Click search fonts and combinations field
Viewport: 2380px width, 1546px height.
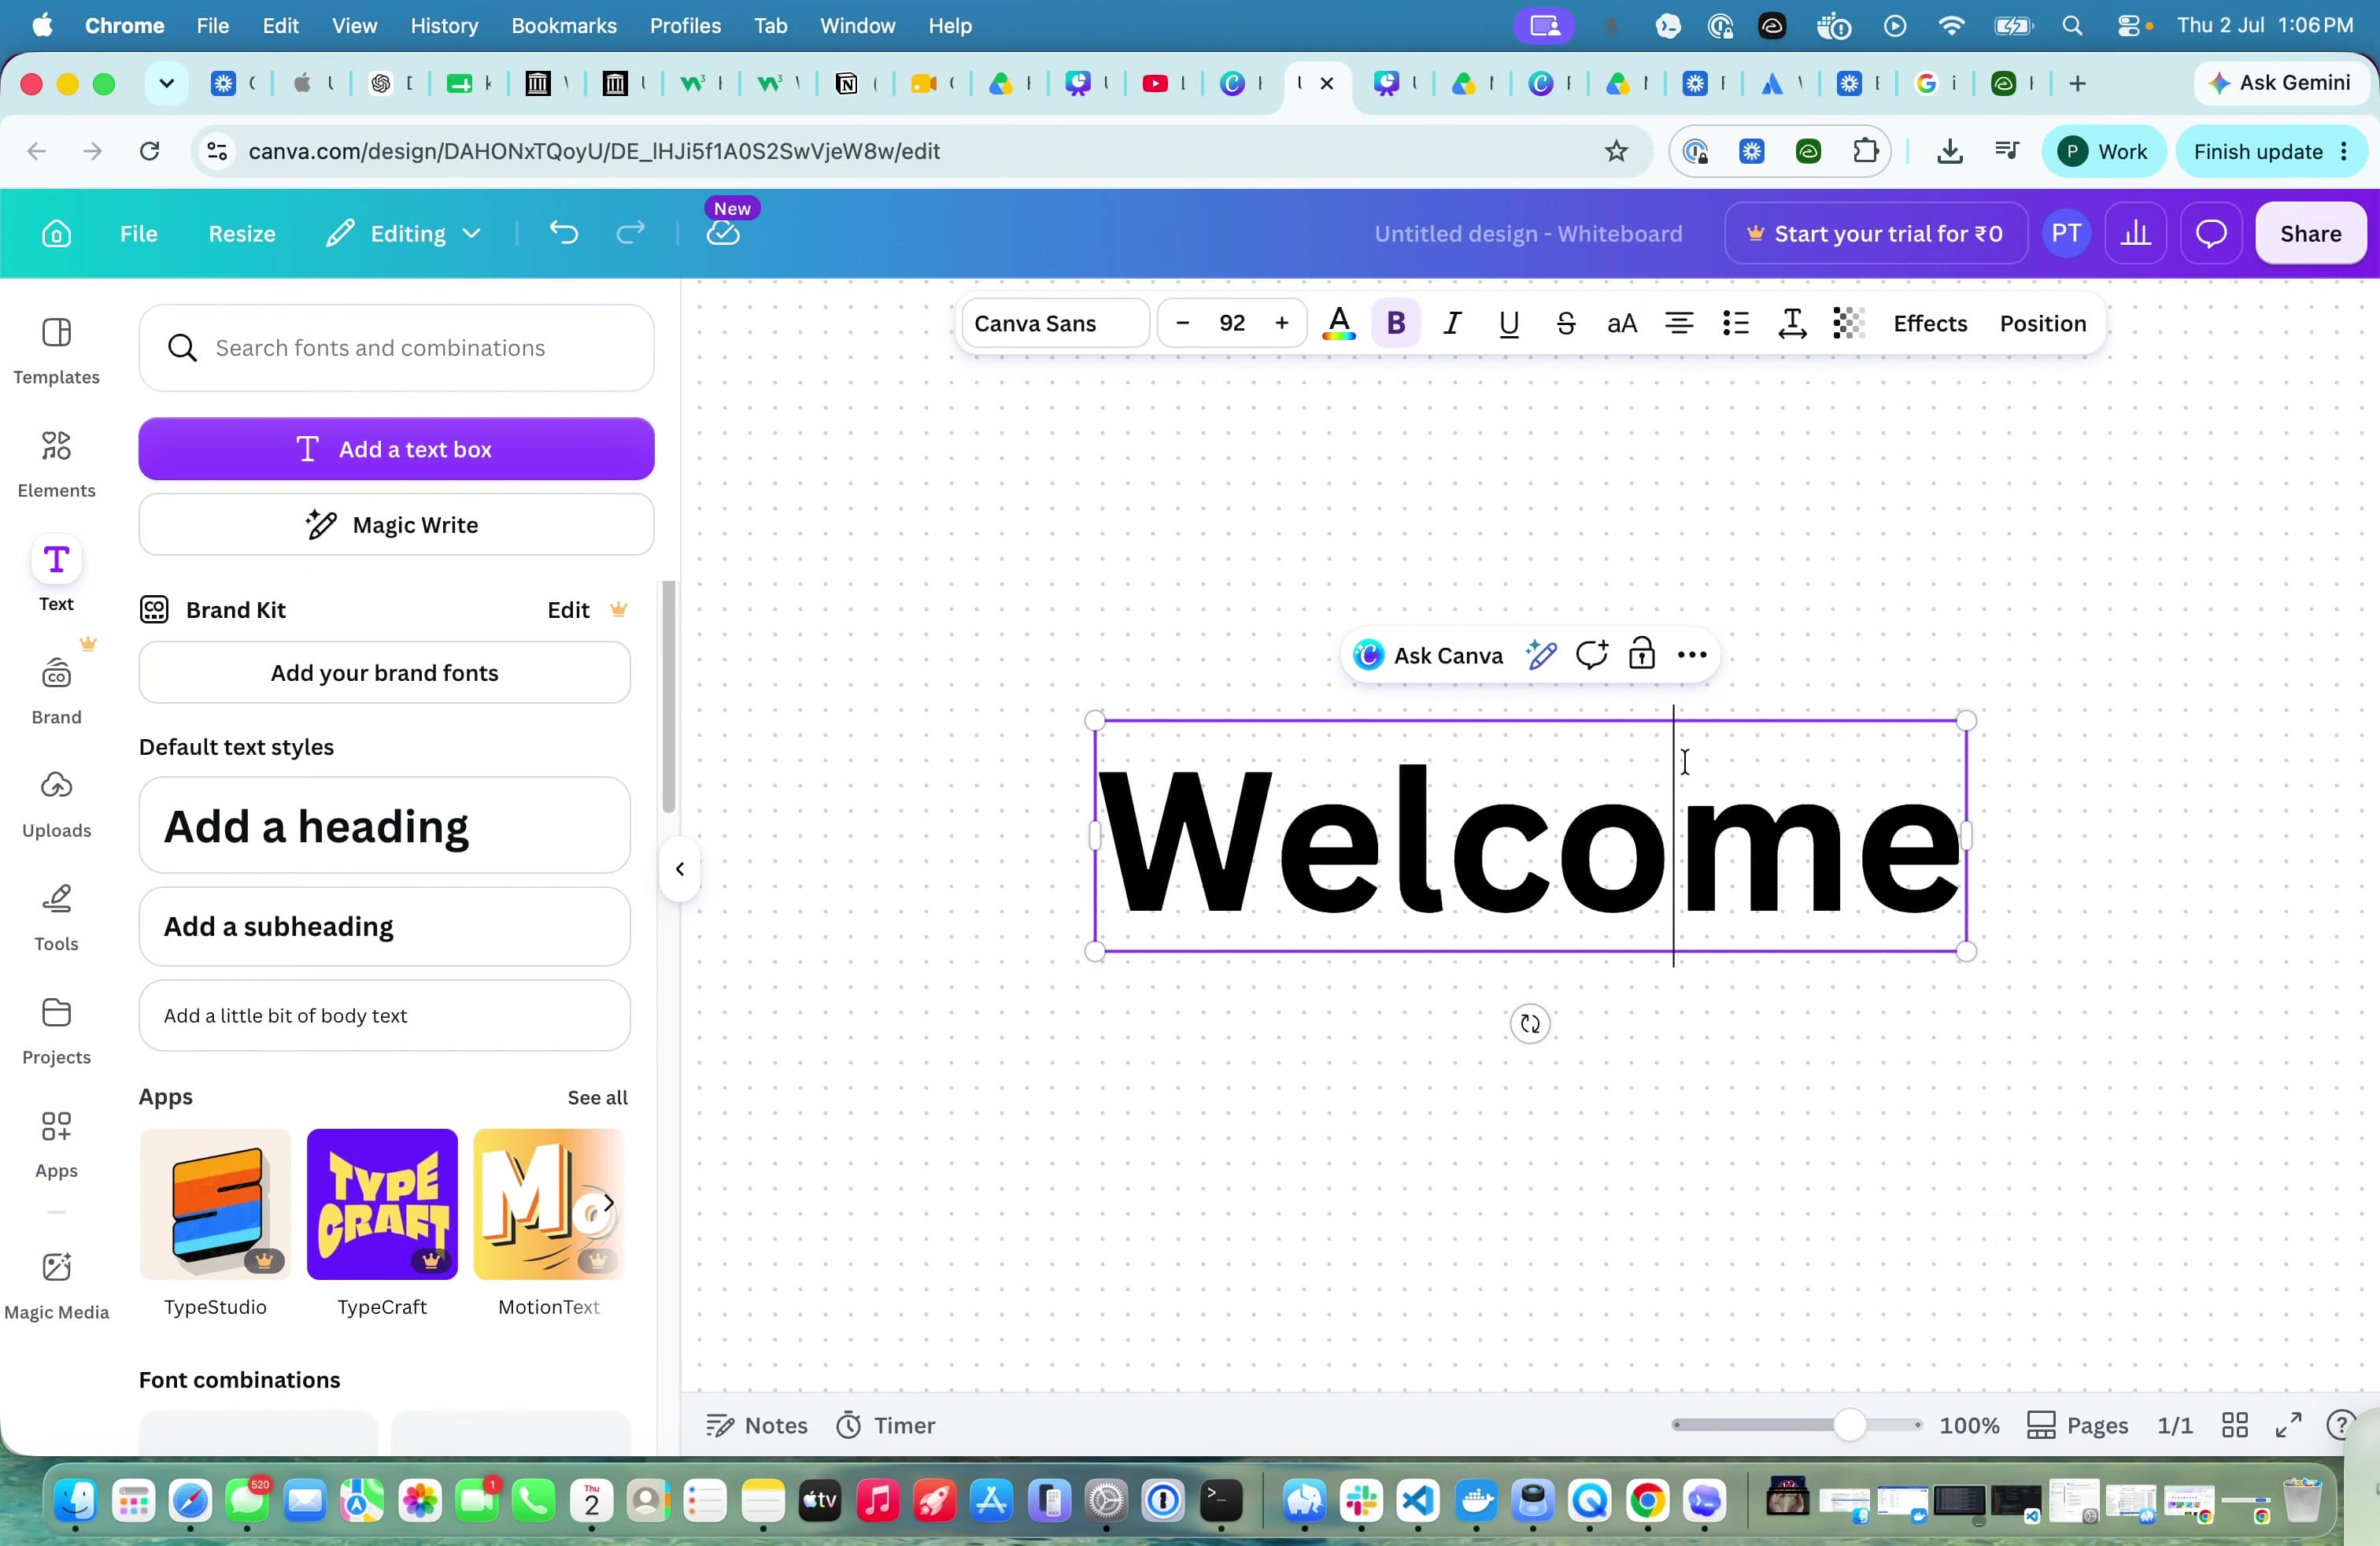tap(396, 348)
